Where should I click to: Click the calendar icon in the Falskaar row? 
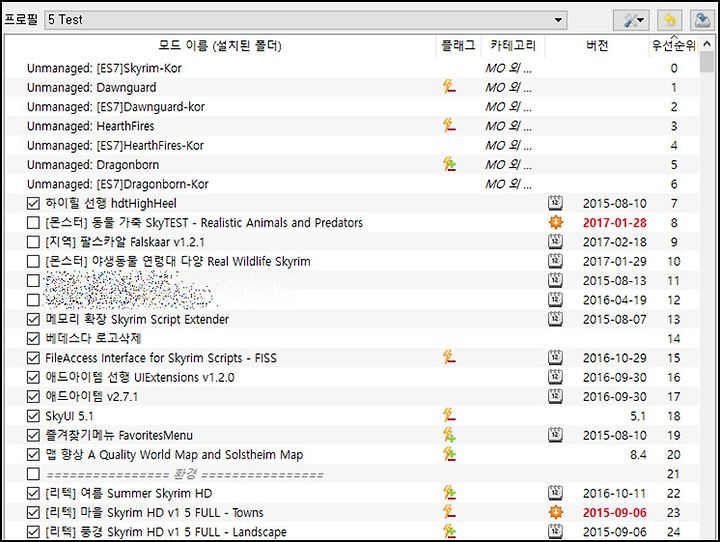pos(555,241)
